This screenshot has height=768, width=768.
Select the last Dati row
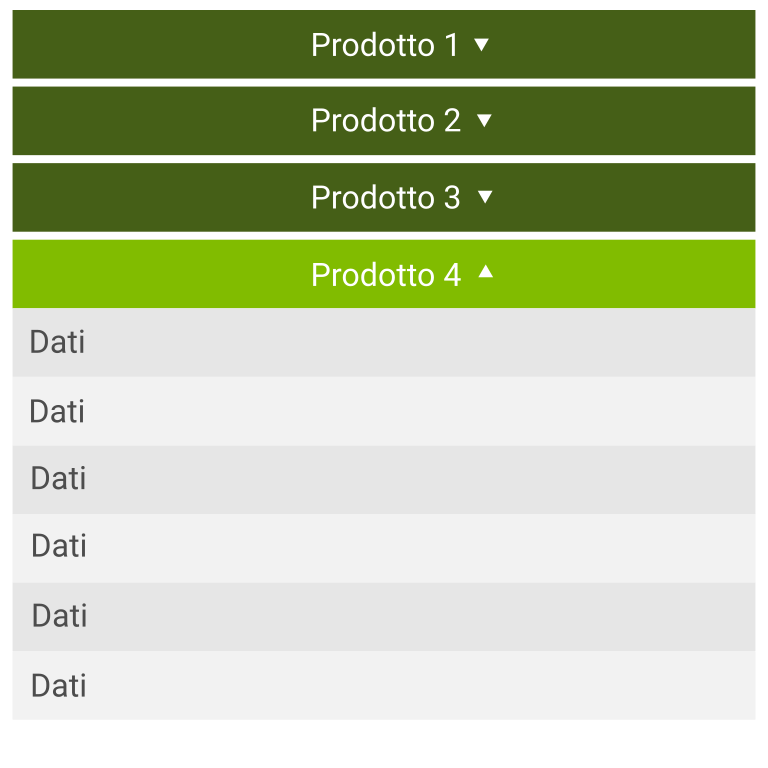tap(384, 685)
